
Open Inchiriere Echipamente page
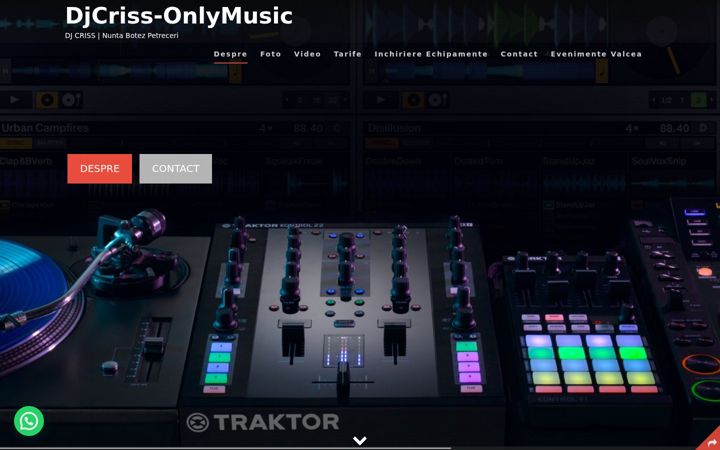431,54
